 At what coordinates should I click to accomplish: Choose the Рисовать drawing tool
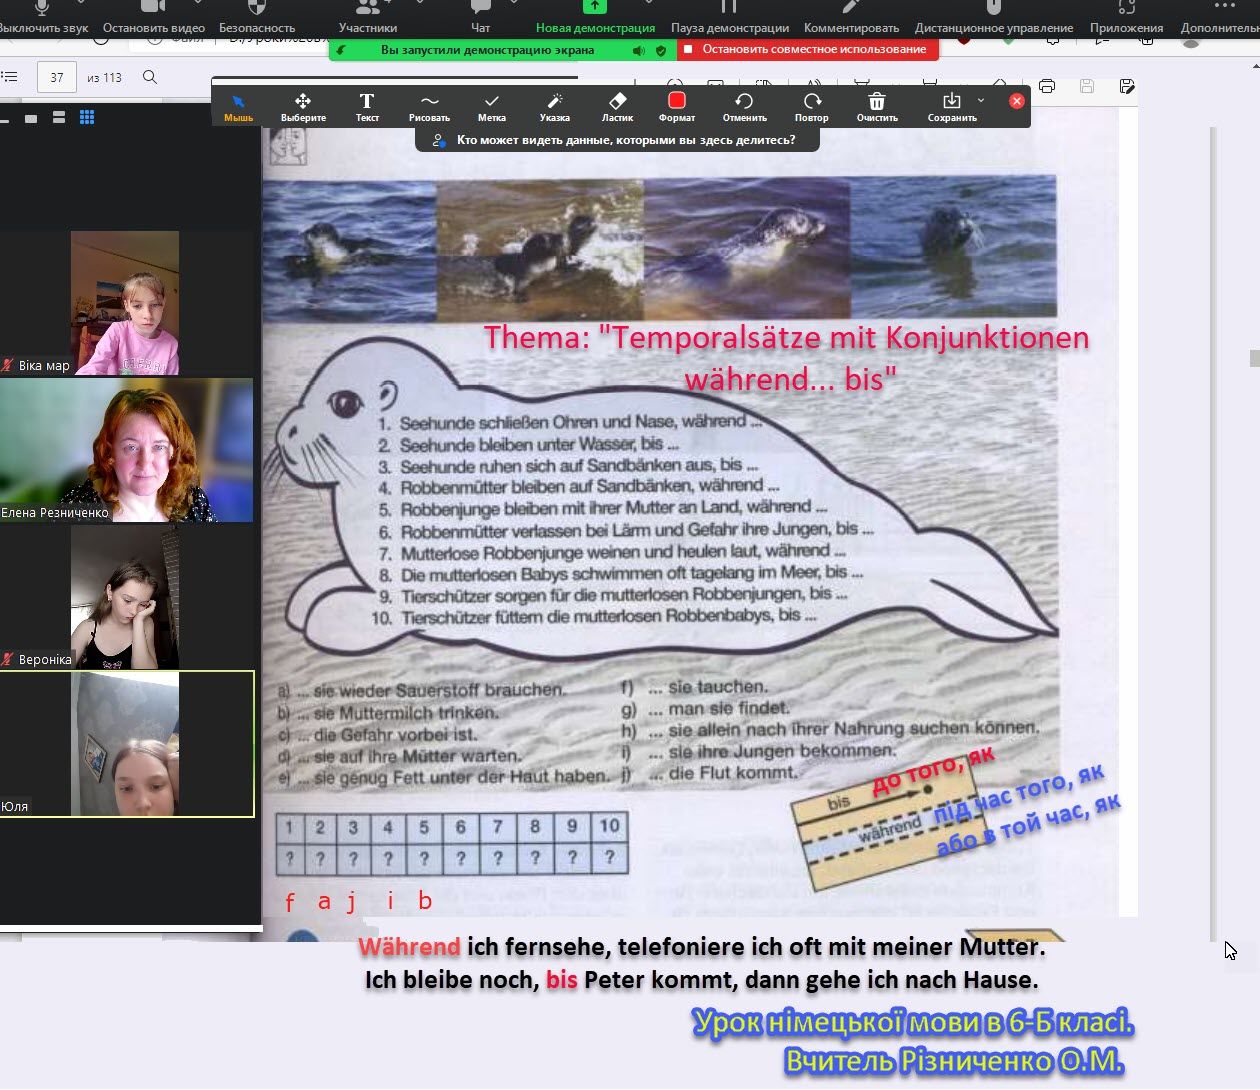pos(429,106)
